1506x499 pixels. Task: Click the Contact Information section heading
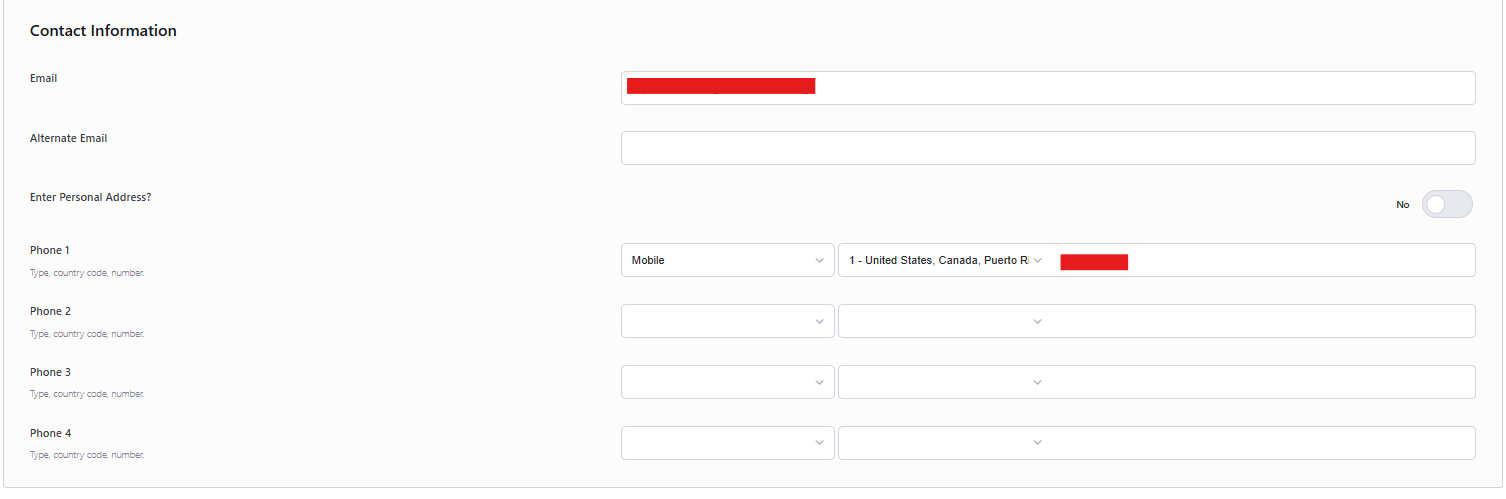(103, 31)
